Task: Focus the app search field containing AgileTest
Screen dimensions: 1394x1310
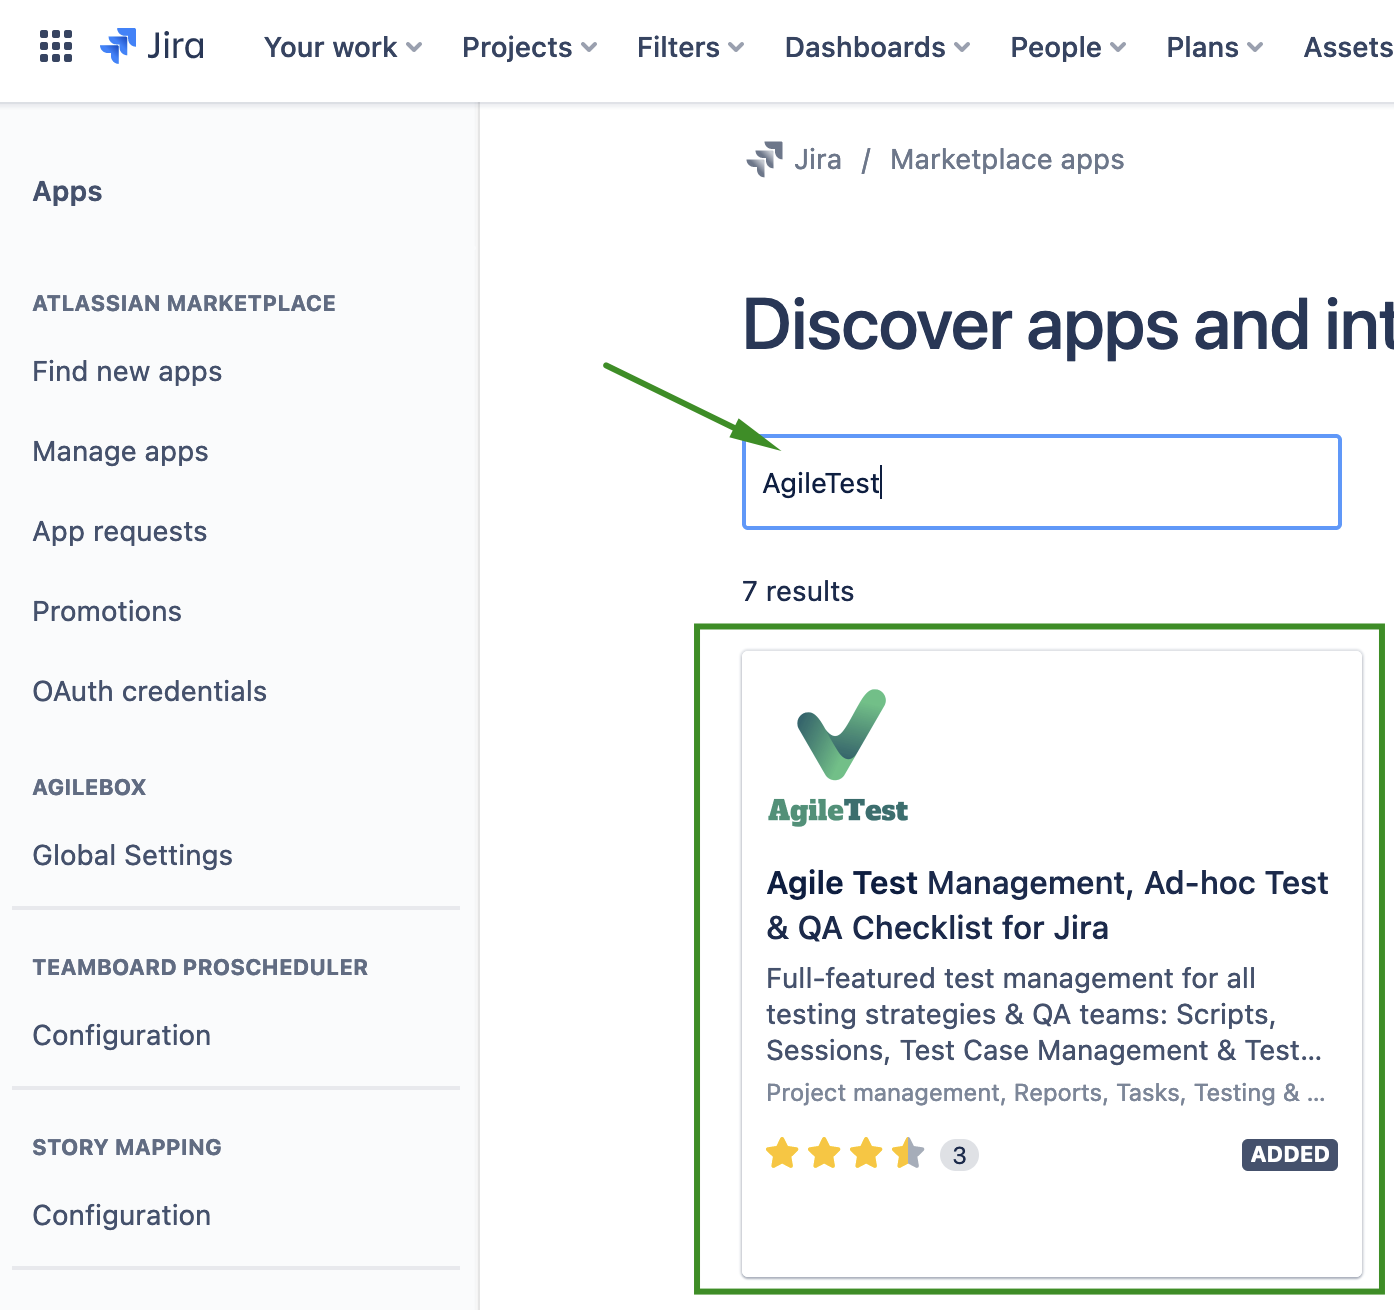Action: click(x=1041, y=482)
